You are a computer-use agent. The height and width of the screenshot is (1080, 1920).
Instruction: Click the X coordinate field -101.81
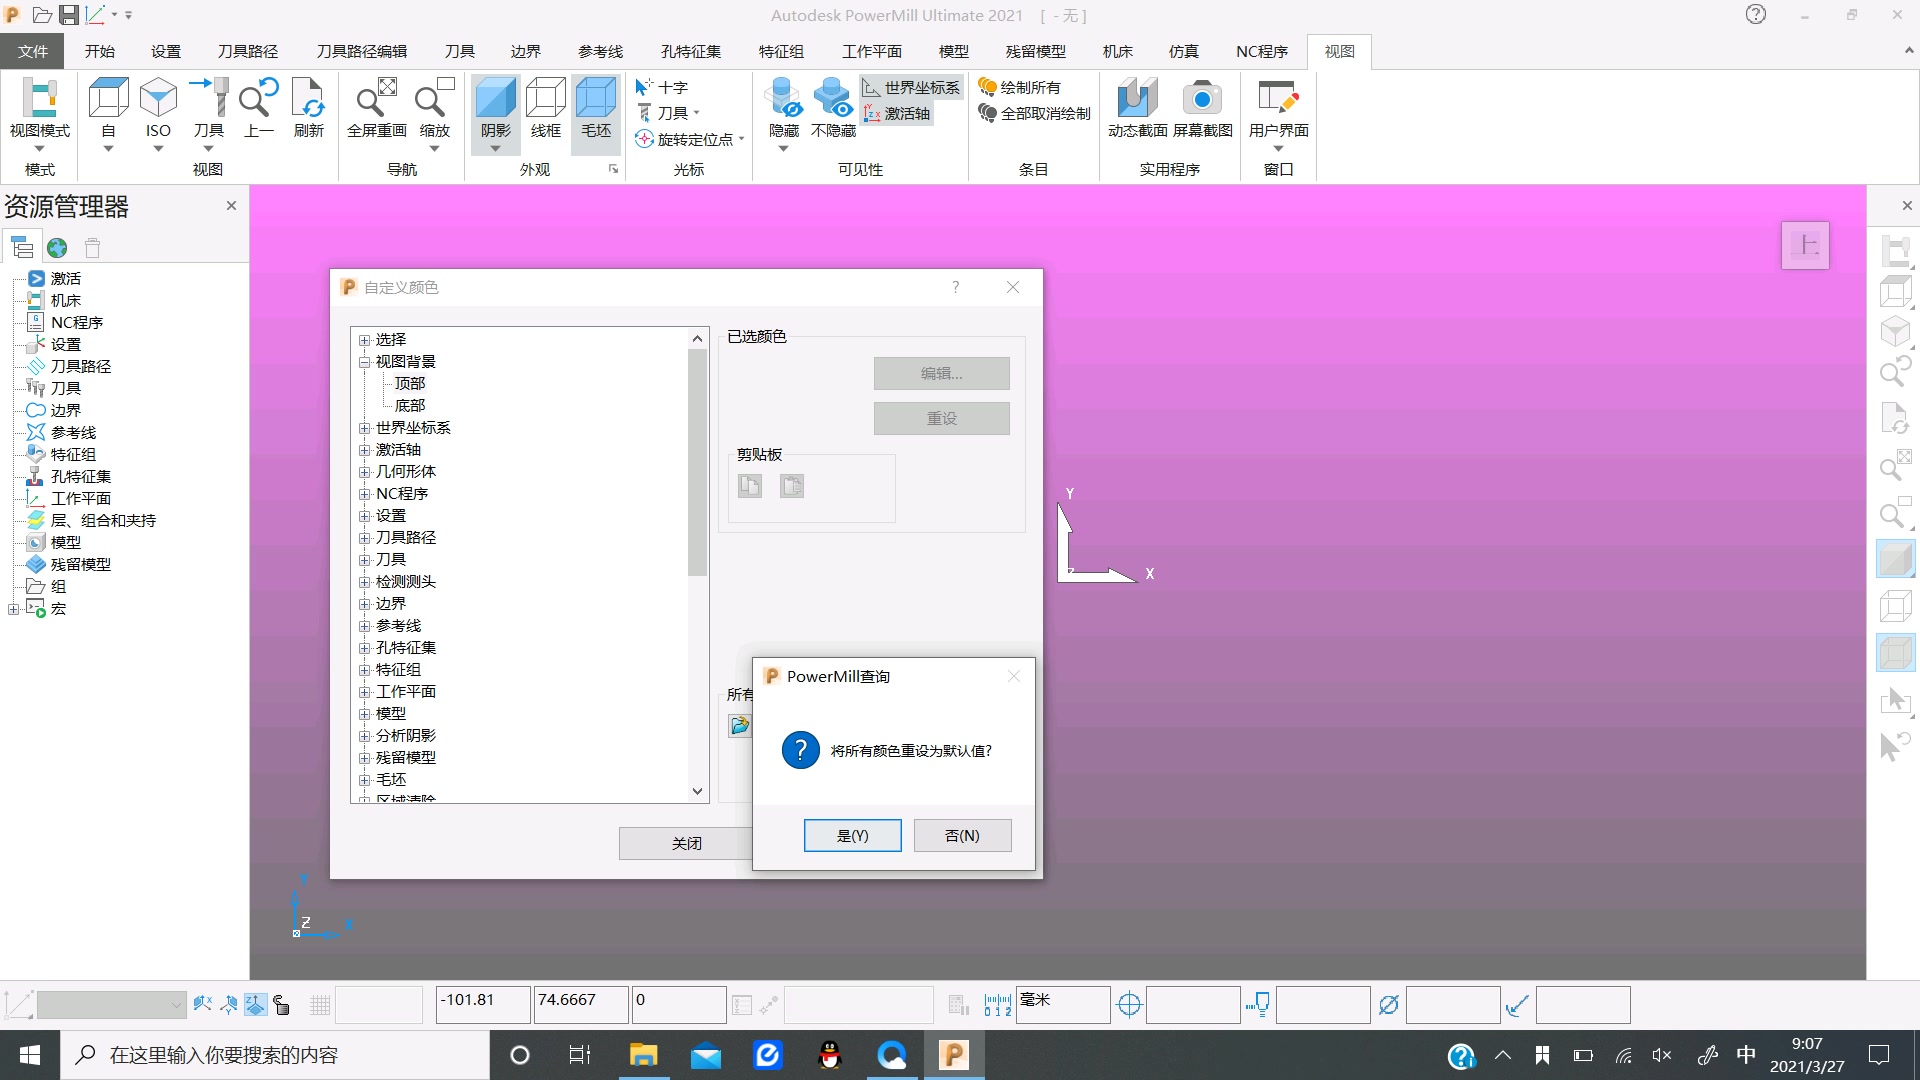[x=483, y=1004]
